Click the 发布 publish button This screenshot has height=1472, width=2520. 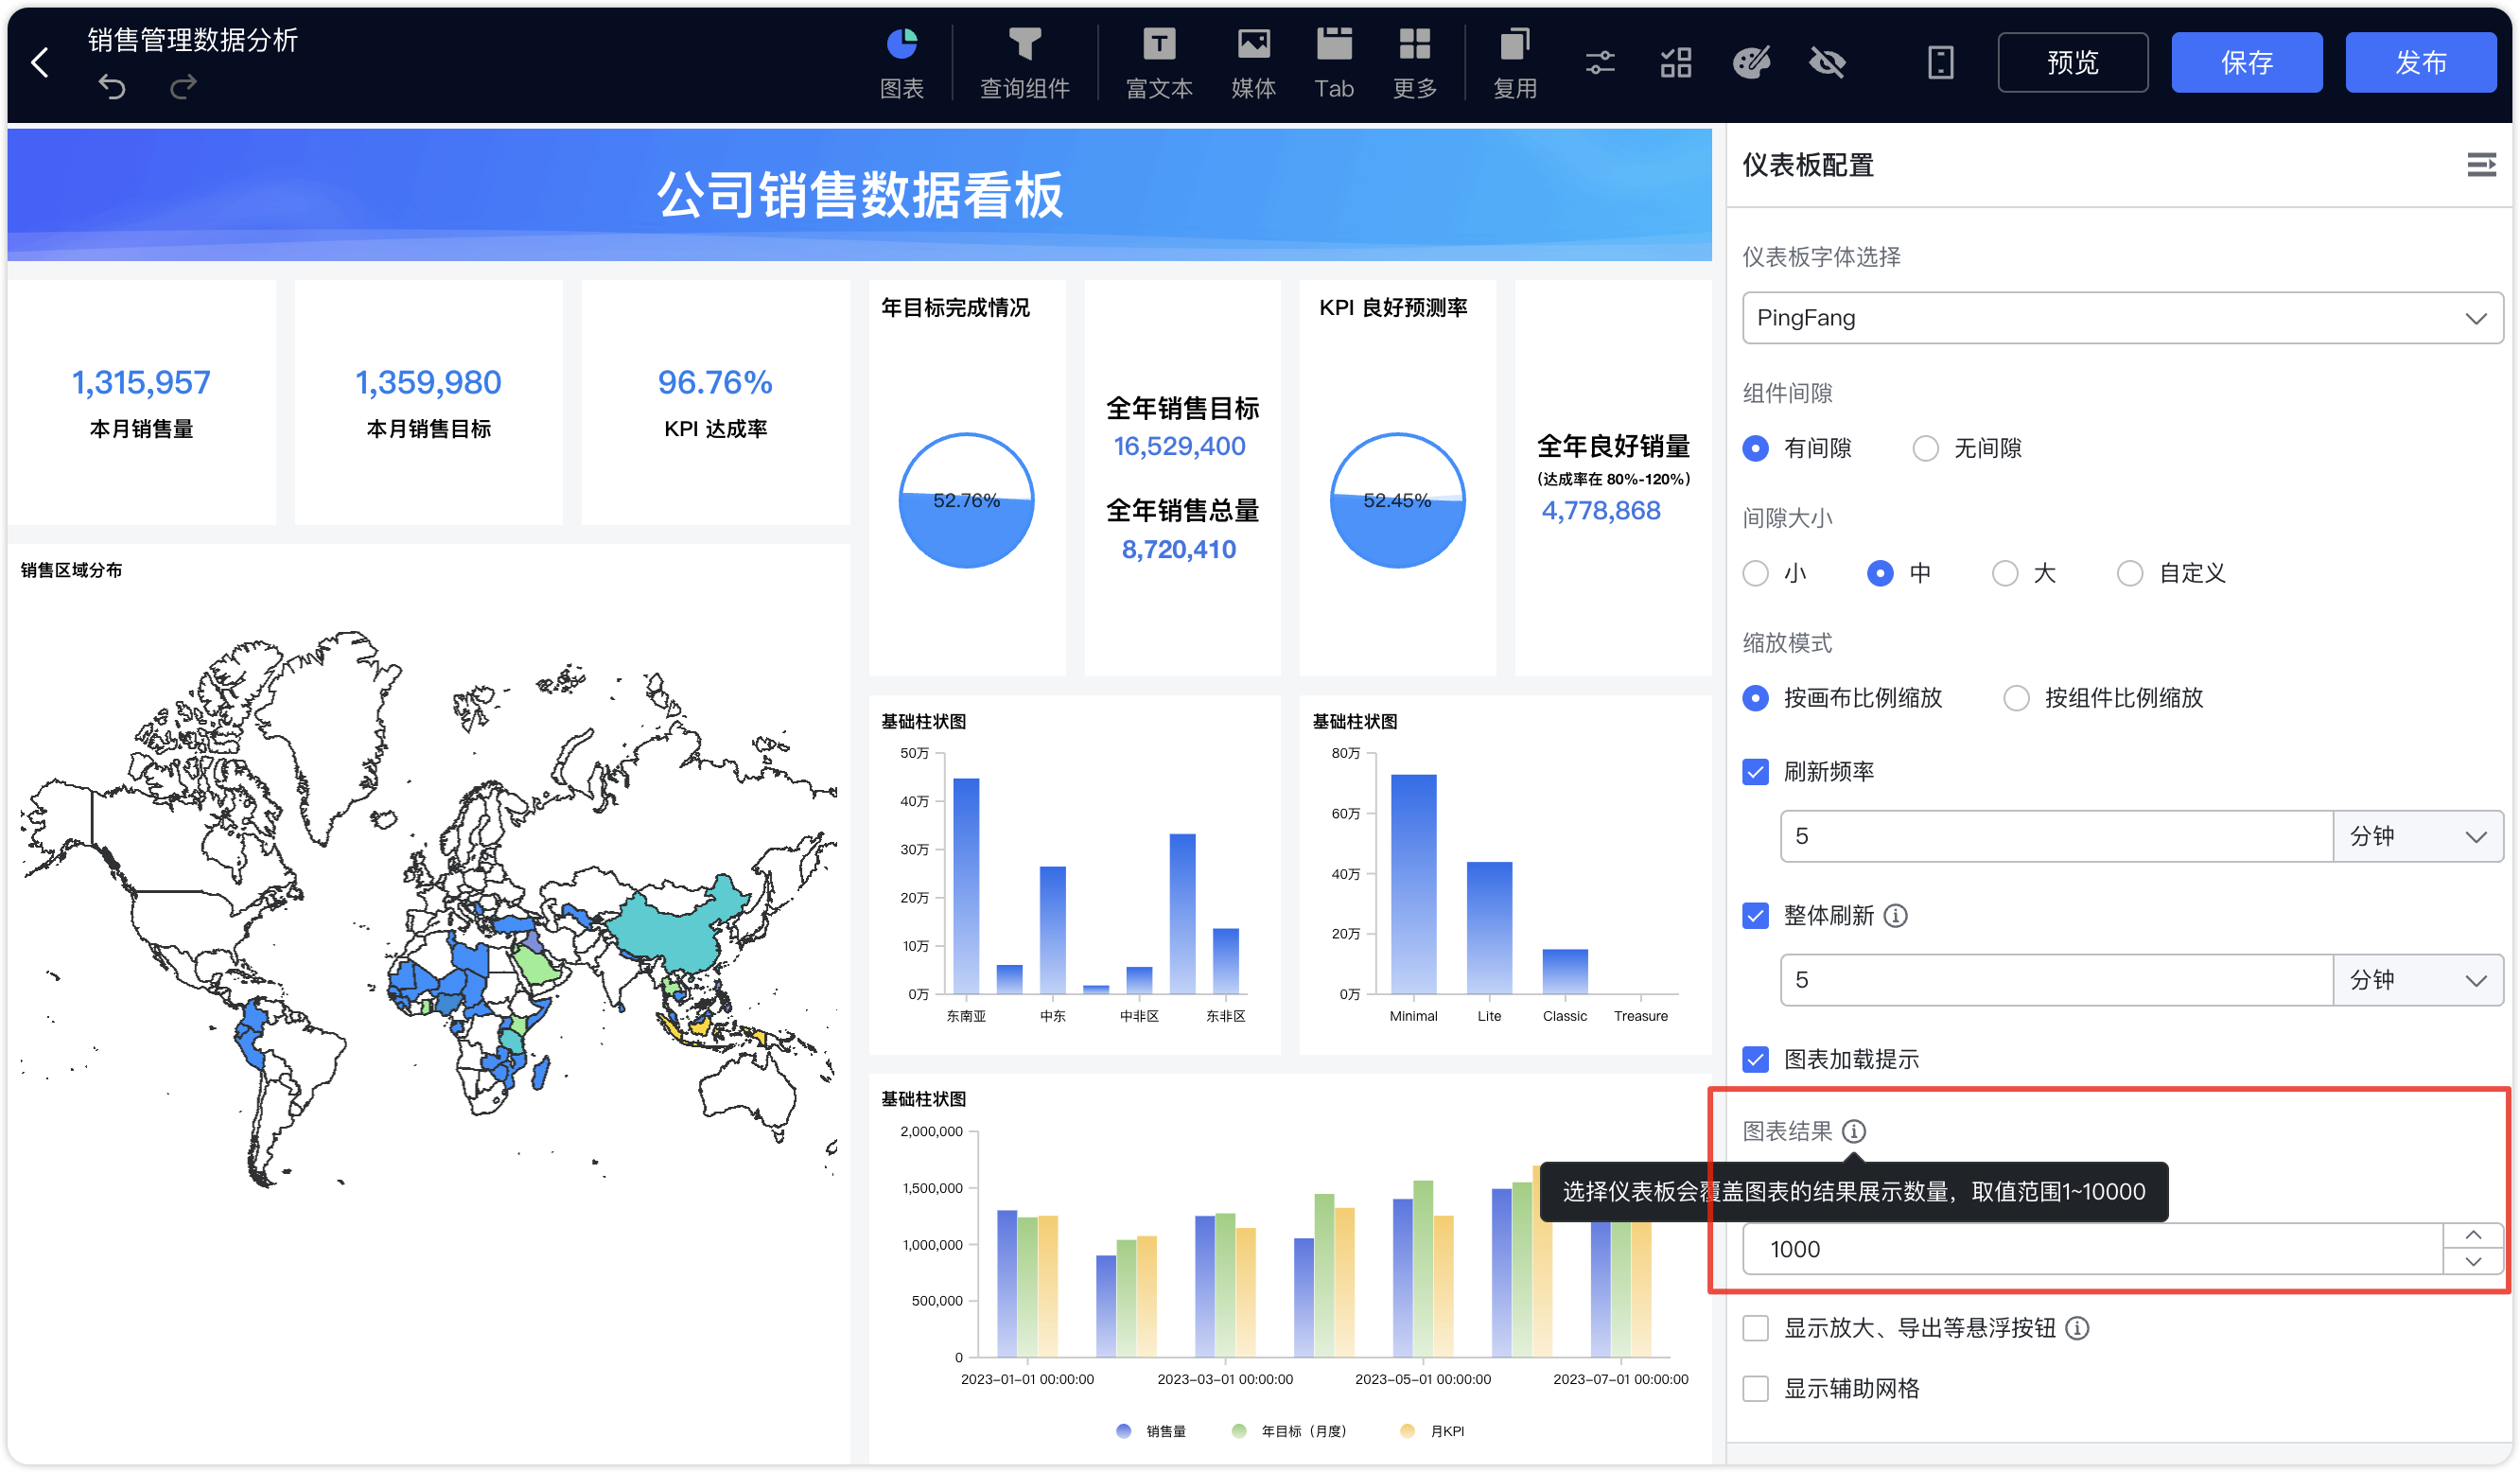click(x=2420, y=62)
